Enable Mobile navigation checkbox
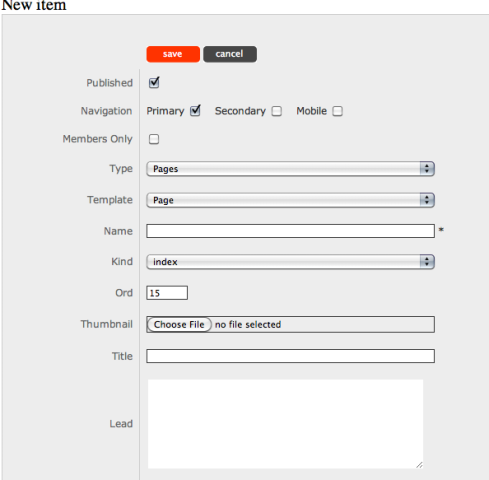 tap(337, 111)
